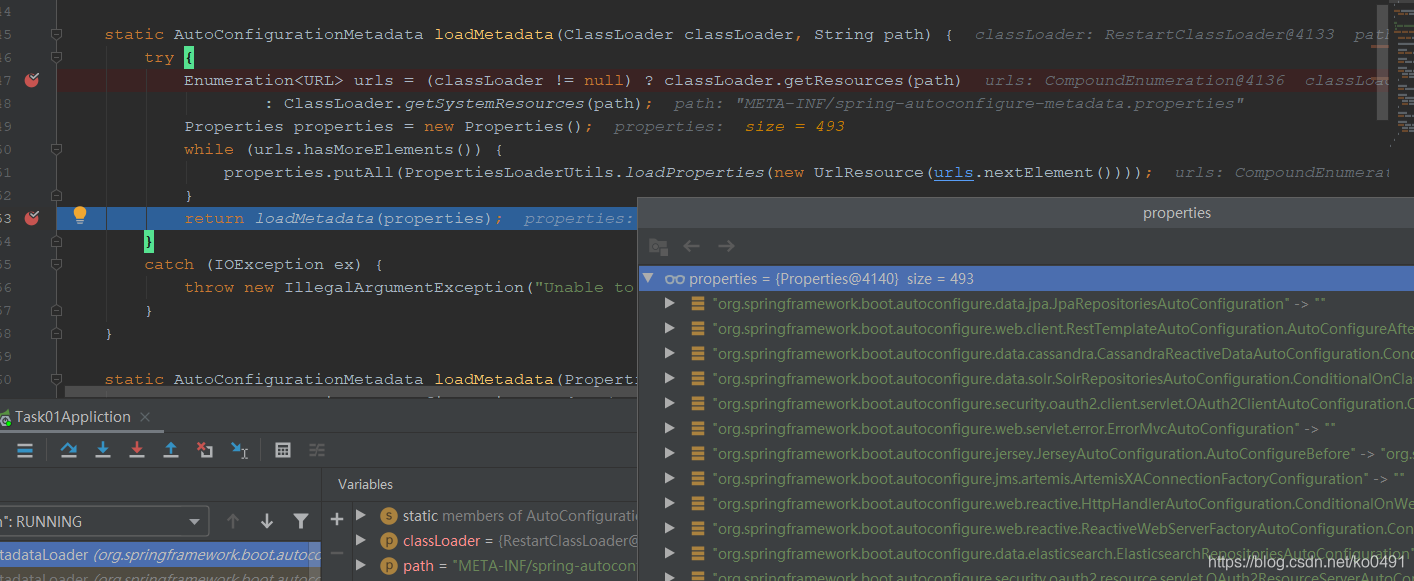Open the Evaluate Expression calculator icon

pyautogui.click(x=283, y=450)
